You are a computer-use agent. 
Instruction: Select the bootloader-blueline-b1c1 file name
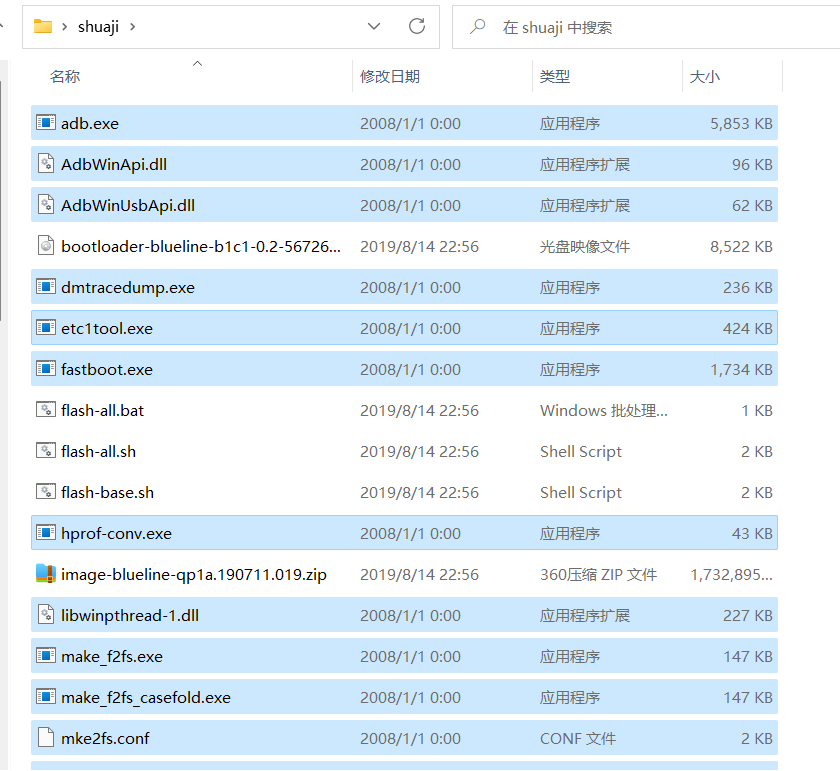(x=201, y=246)
